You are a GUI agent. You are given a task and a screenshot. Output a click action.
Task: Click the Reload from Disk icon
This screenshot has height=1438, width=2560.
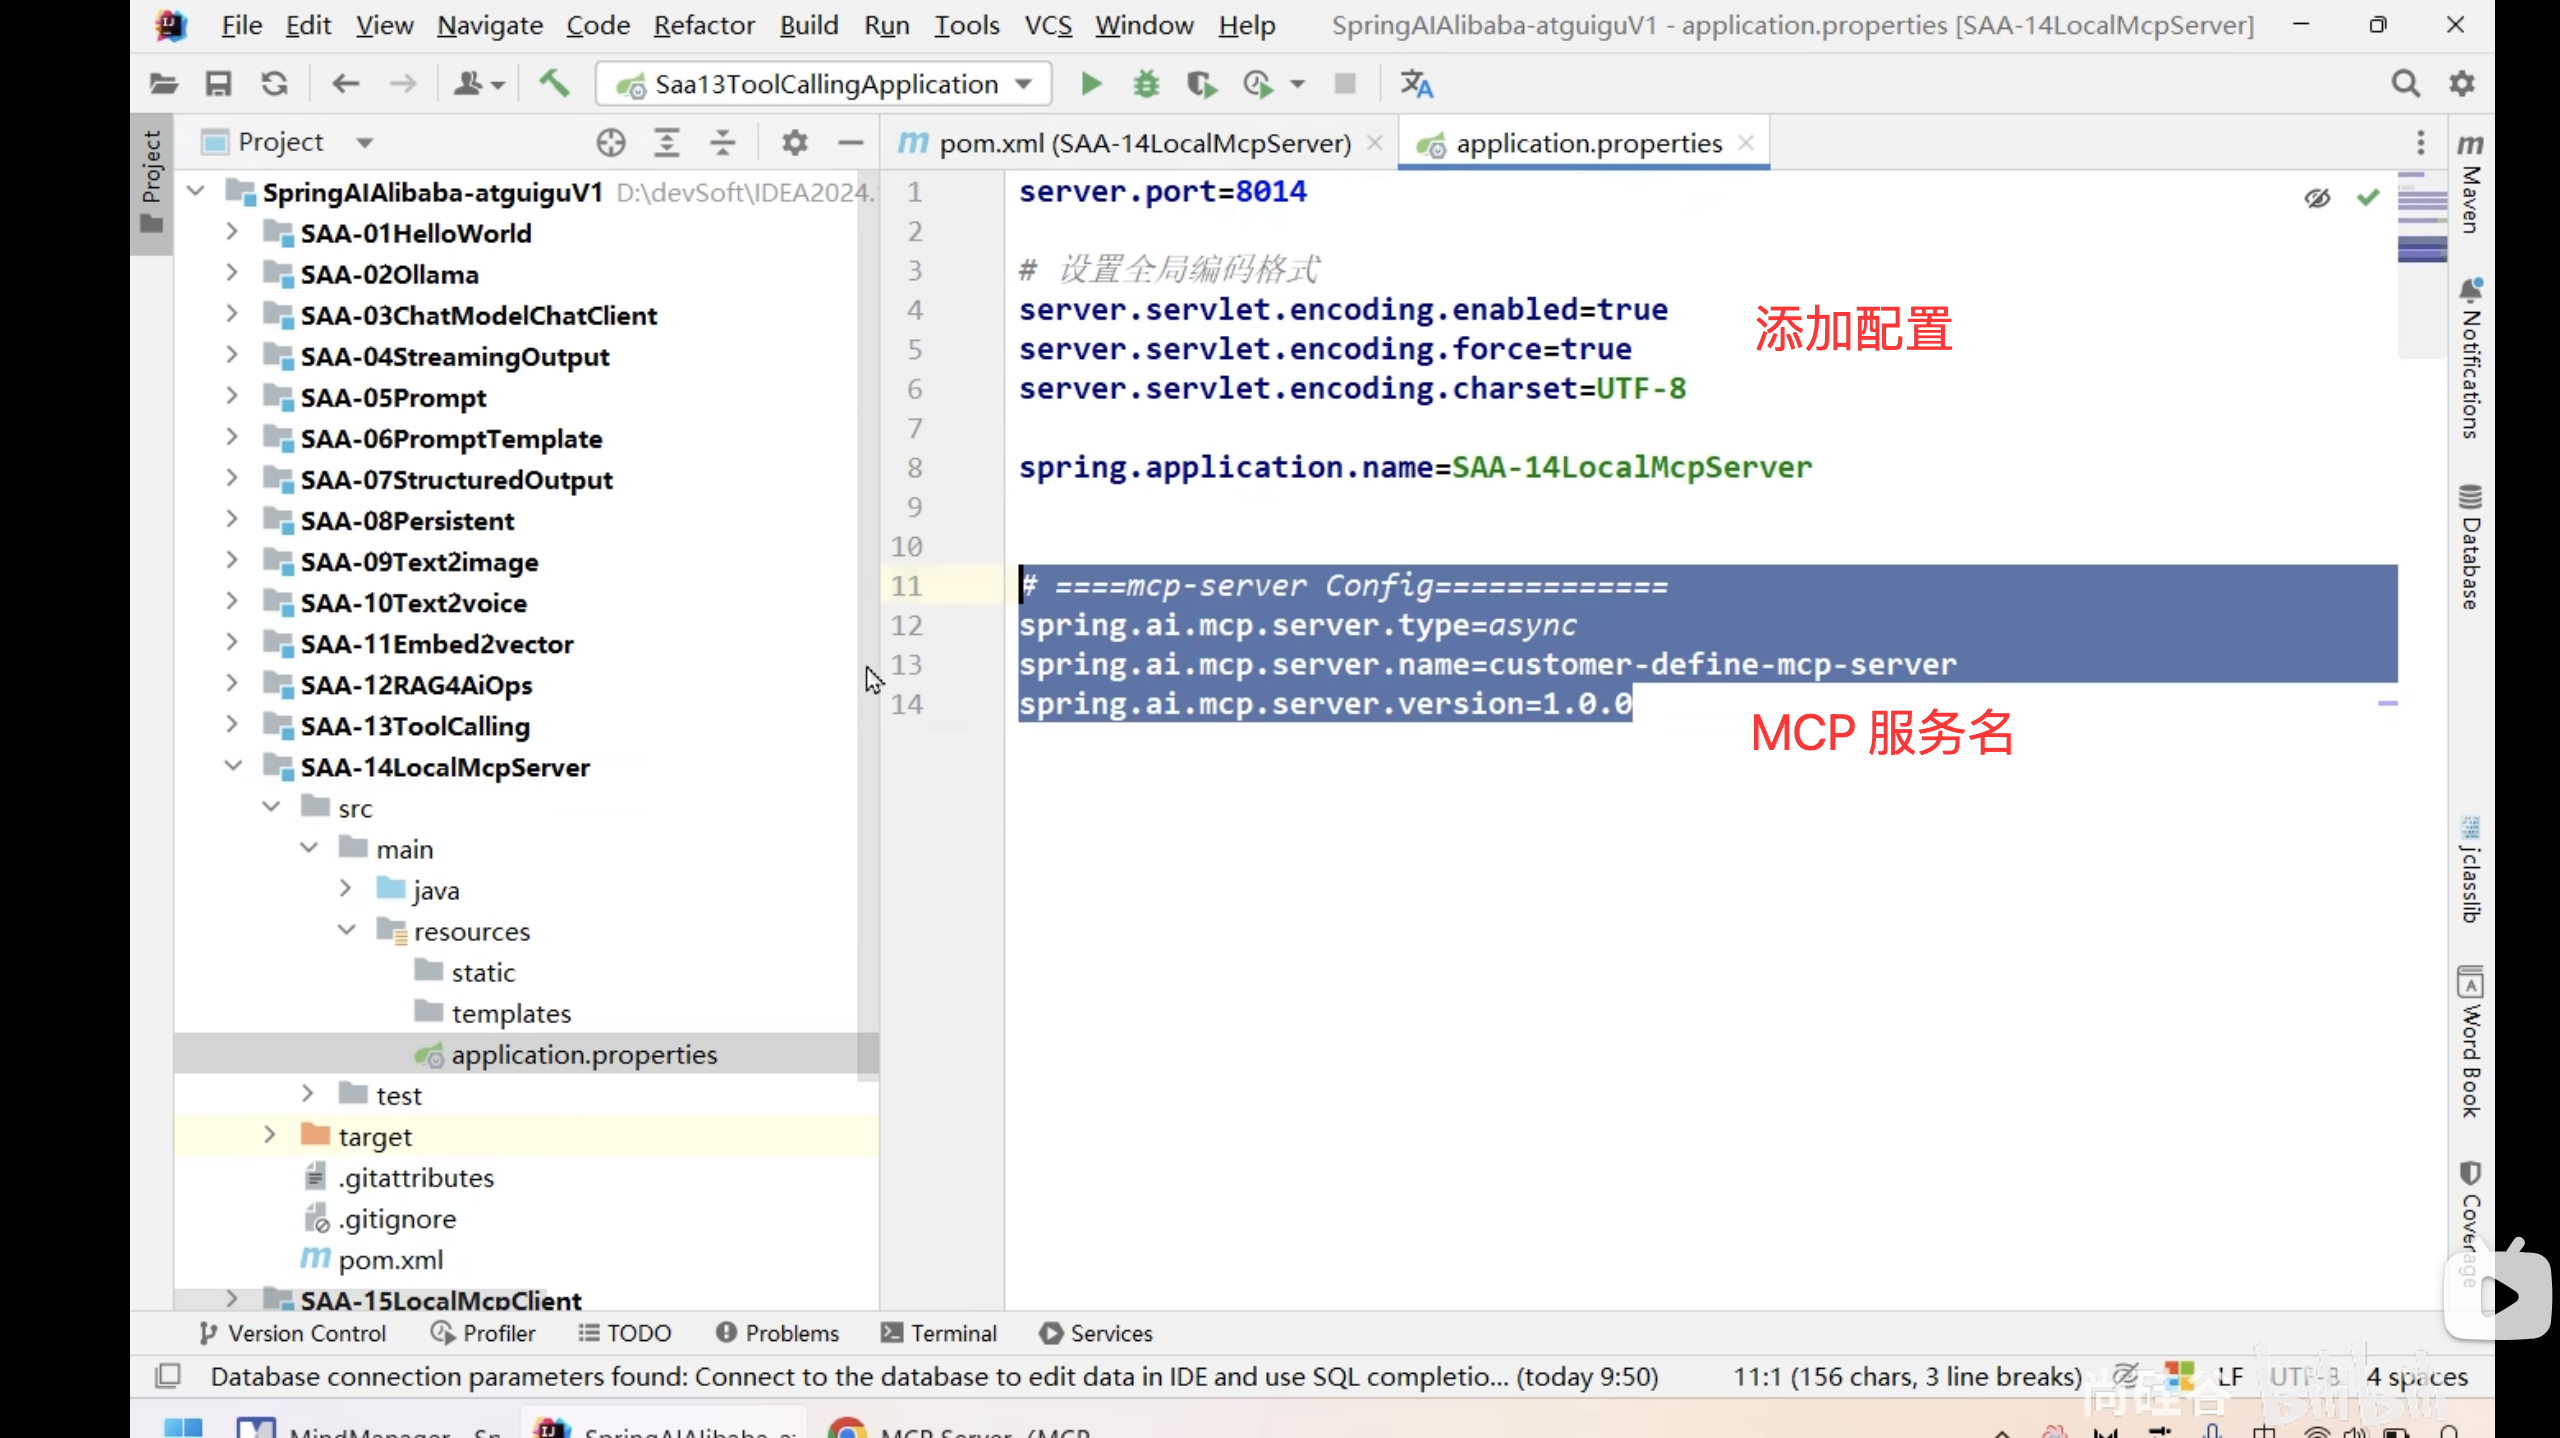coord(274,84)
